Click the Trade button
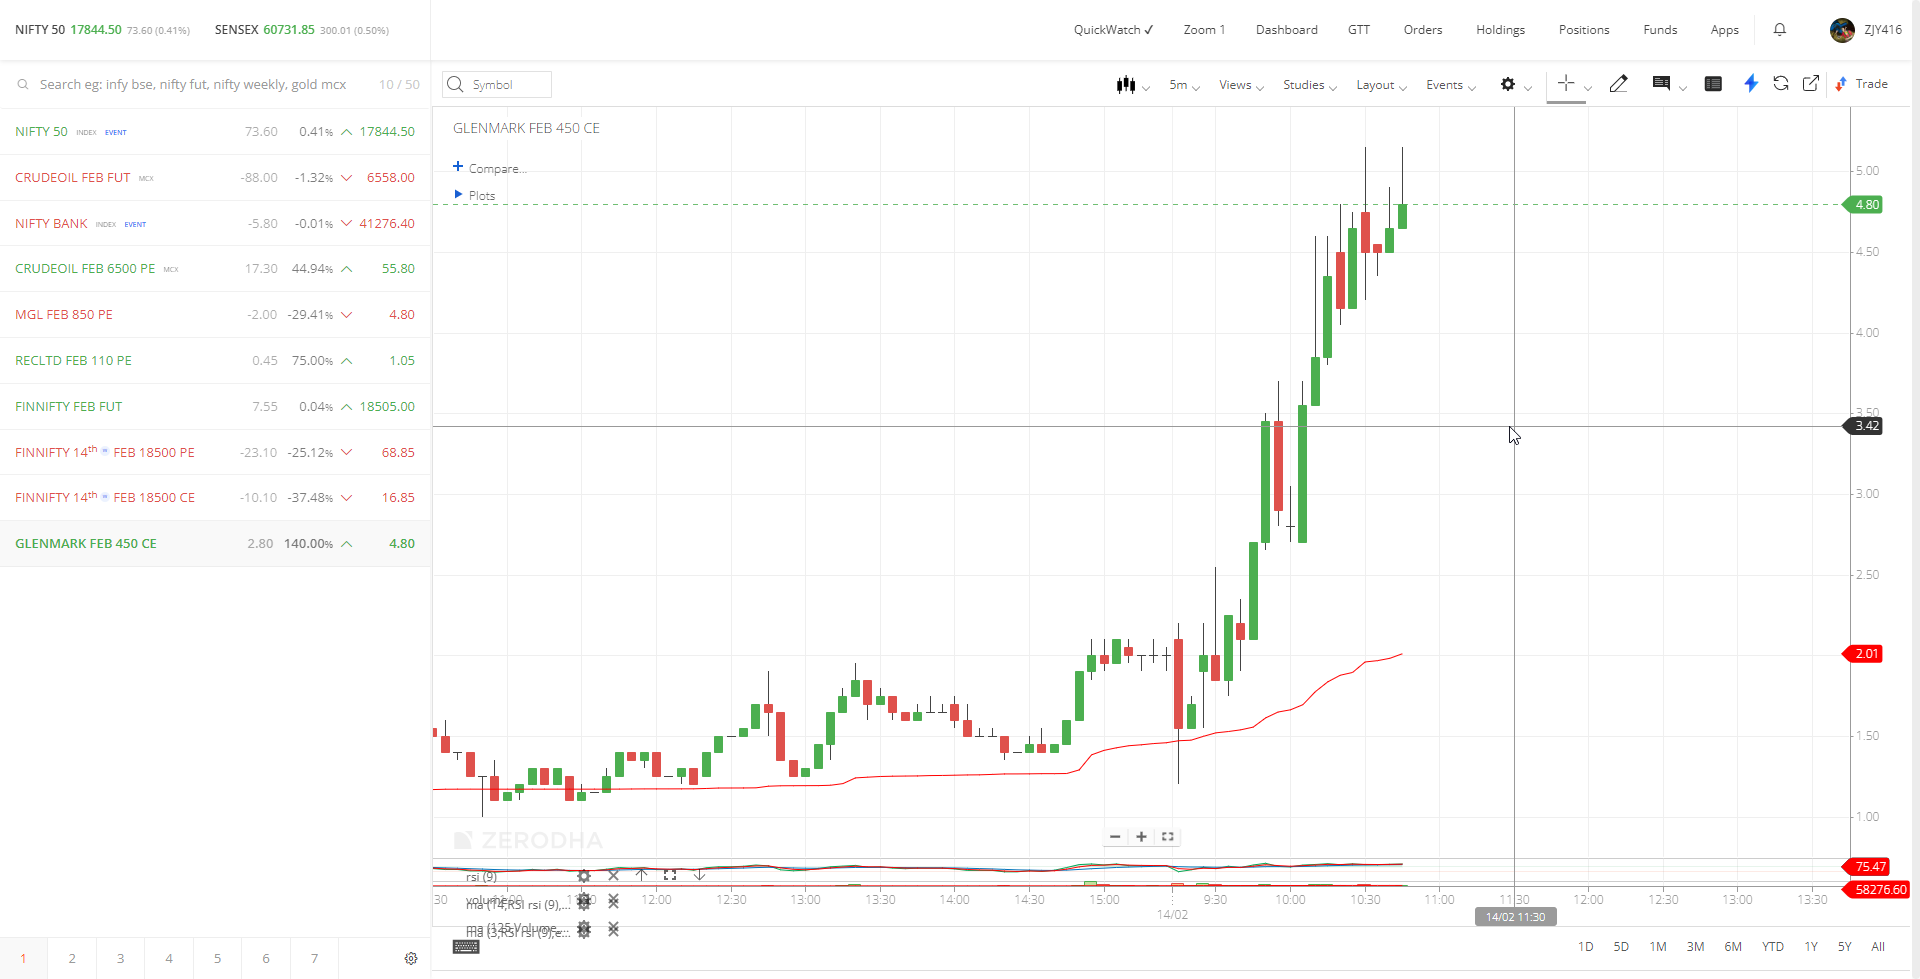The width and height of the screenshot is (1920, 979). [x=1863, y=84]
